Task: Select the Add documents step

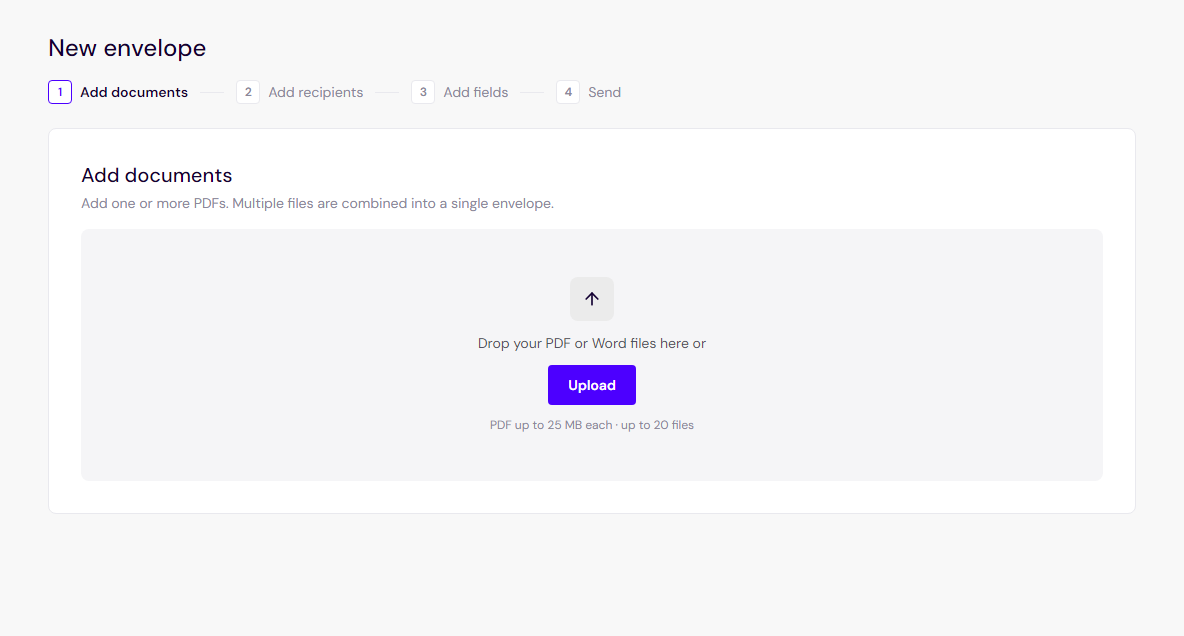Action: coord(118,92)
